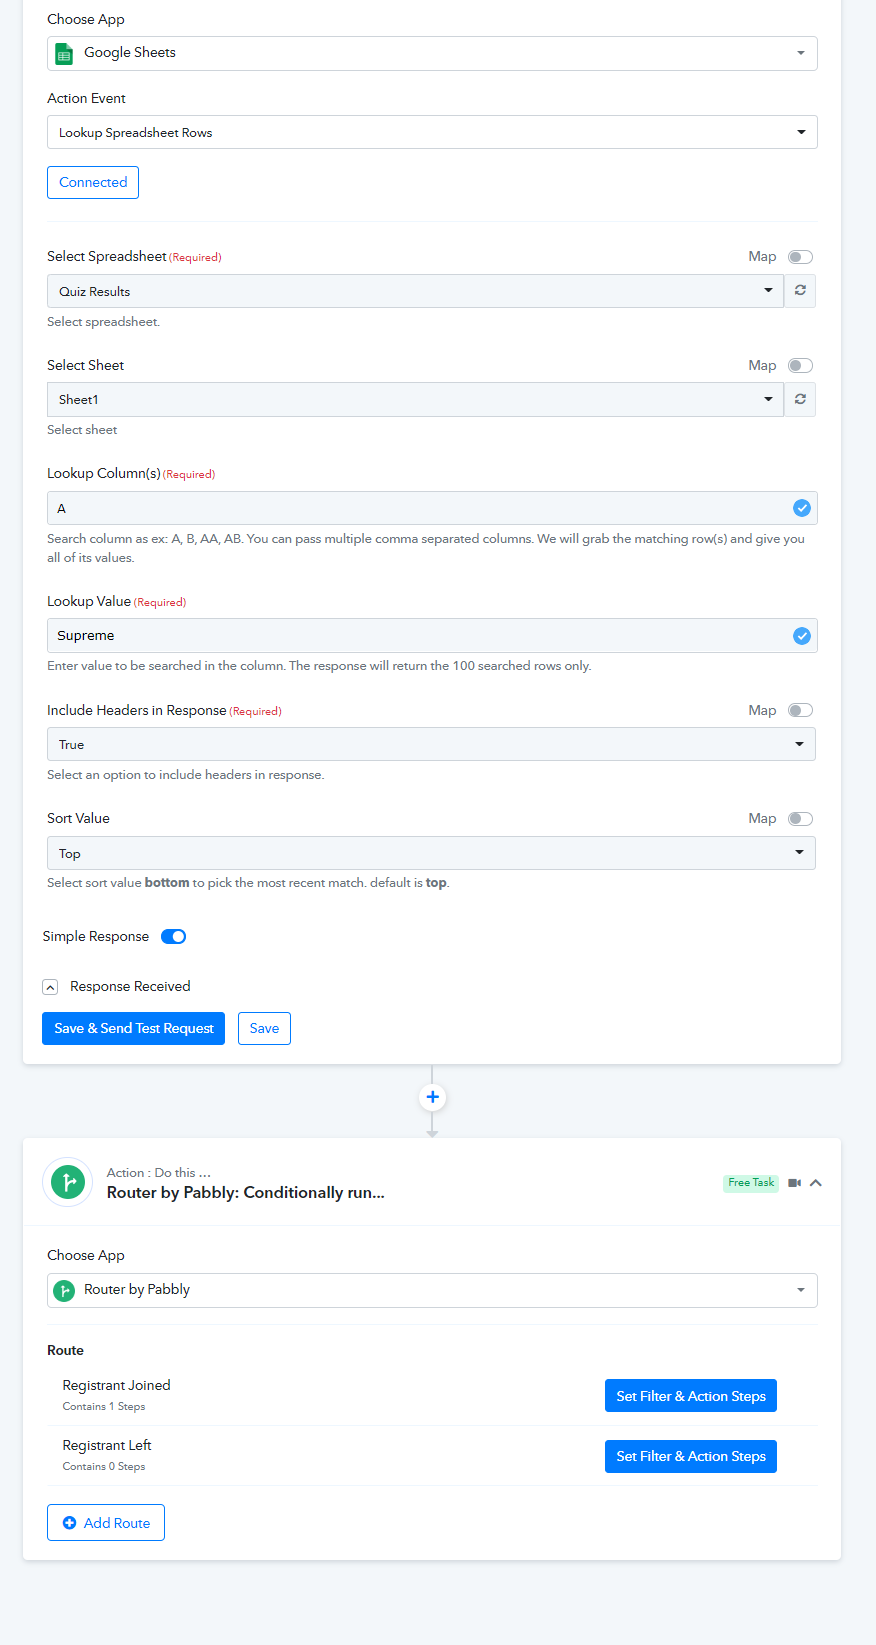Collapse the Router by Pabbly step
This screenshot has height=1645, width=876.
click(x=816, y=1183)
